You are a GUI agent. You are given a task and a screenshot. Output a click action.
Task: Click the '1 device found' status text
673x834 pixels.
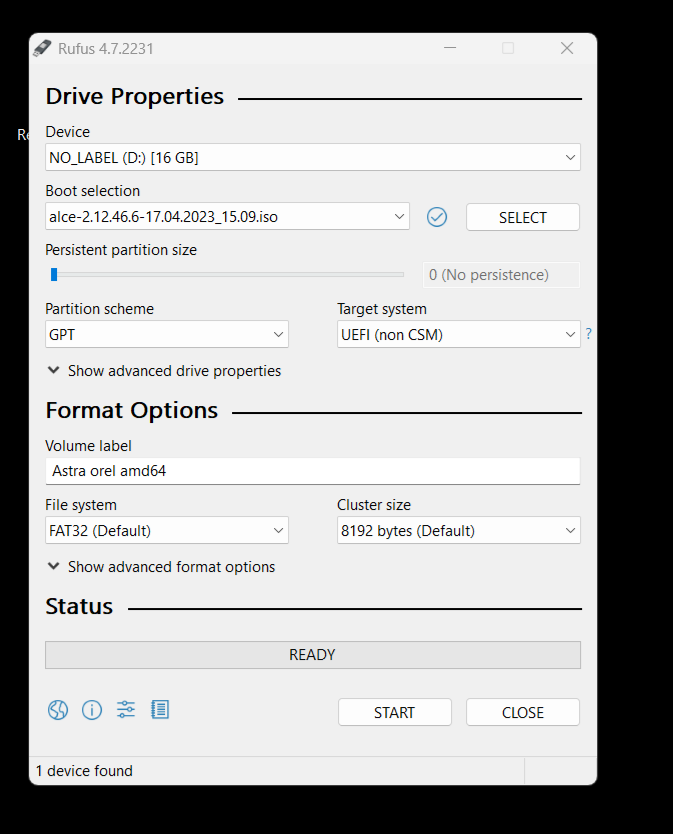(84, 771)
